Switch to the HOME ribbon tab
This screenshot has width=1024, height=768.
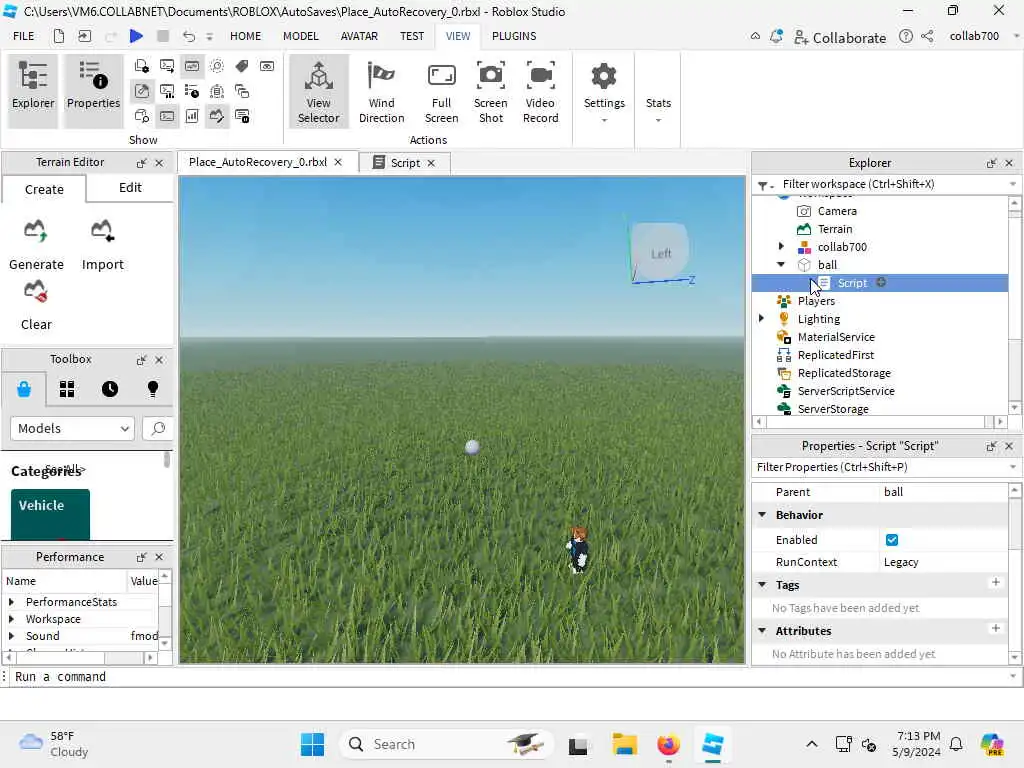[246, 36]
